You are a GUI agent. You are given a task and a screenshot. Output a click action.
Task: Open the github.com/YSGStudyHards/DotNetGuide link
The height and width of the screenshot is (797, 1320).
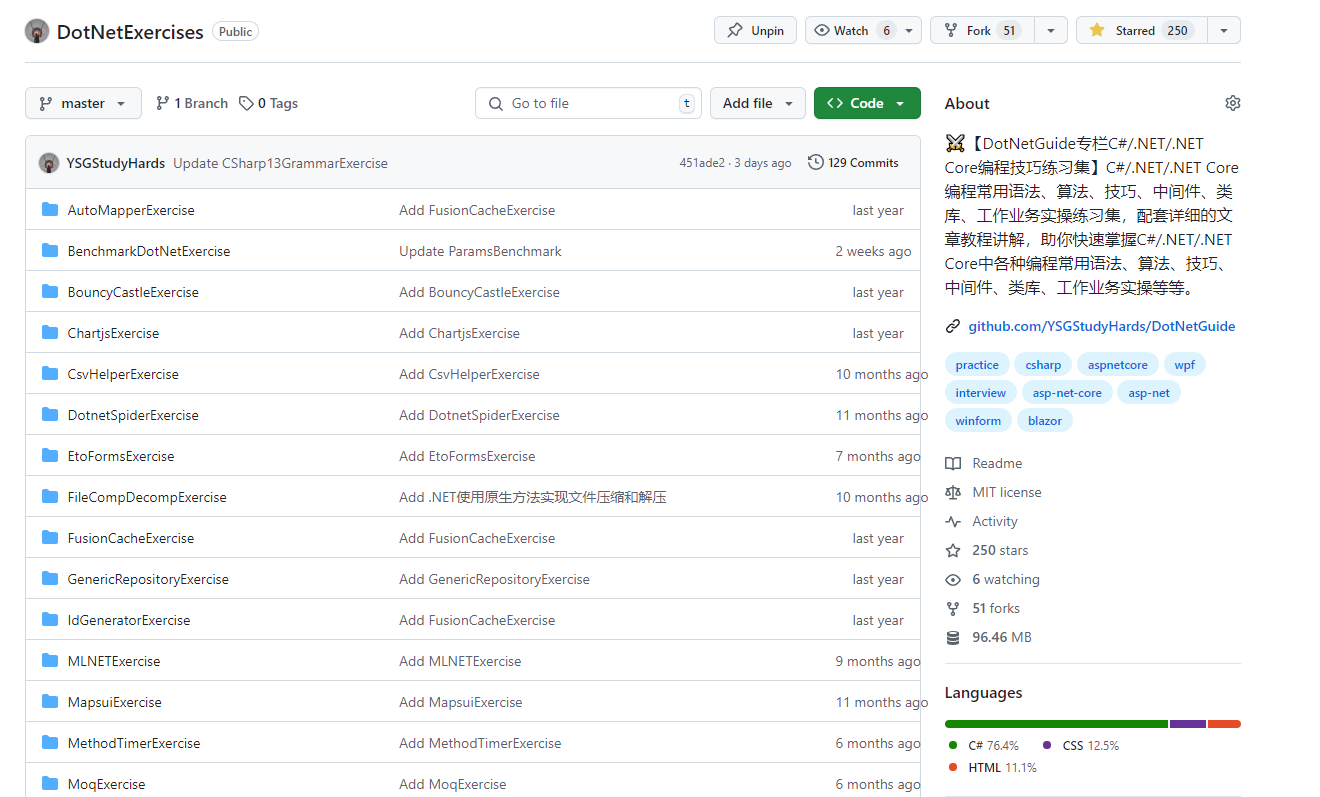pyautogui.click(x=1102, y=326)
